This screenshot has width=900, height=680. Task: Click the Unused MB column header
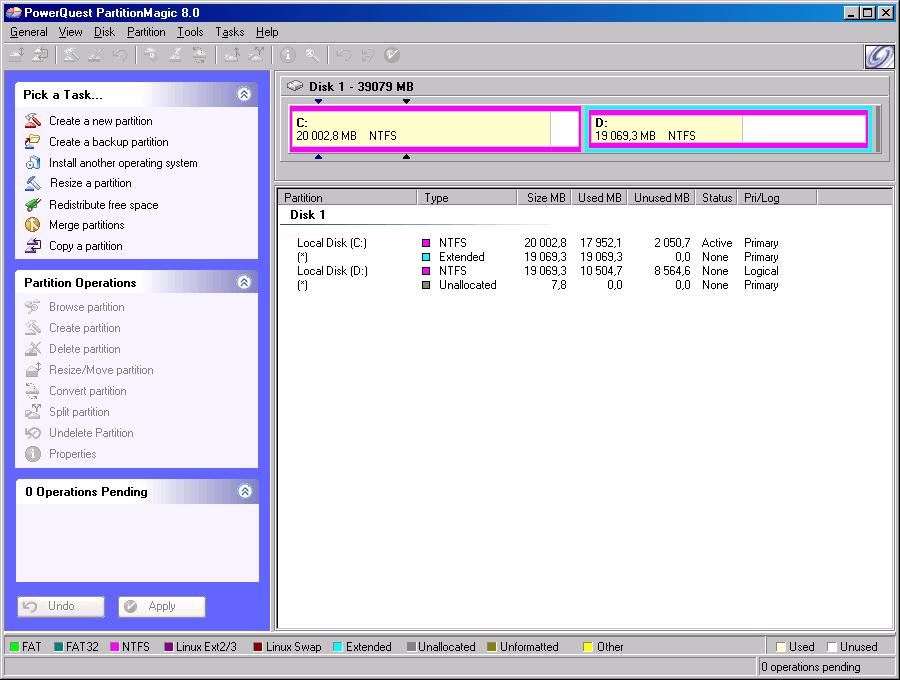(661, 197)
